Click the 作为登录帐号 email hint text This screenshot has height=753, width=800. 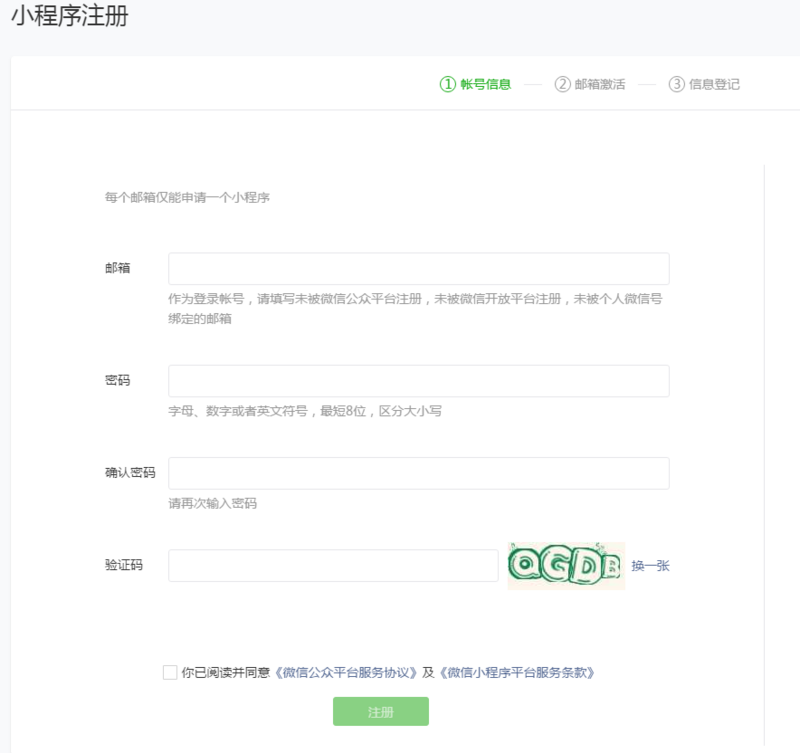(415, 309)
